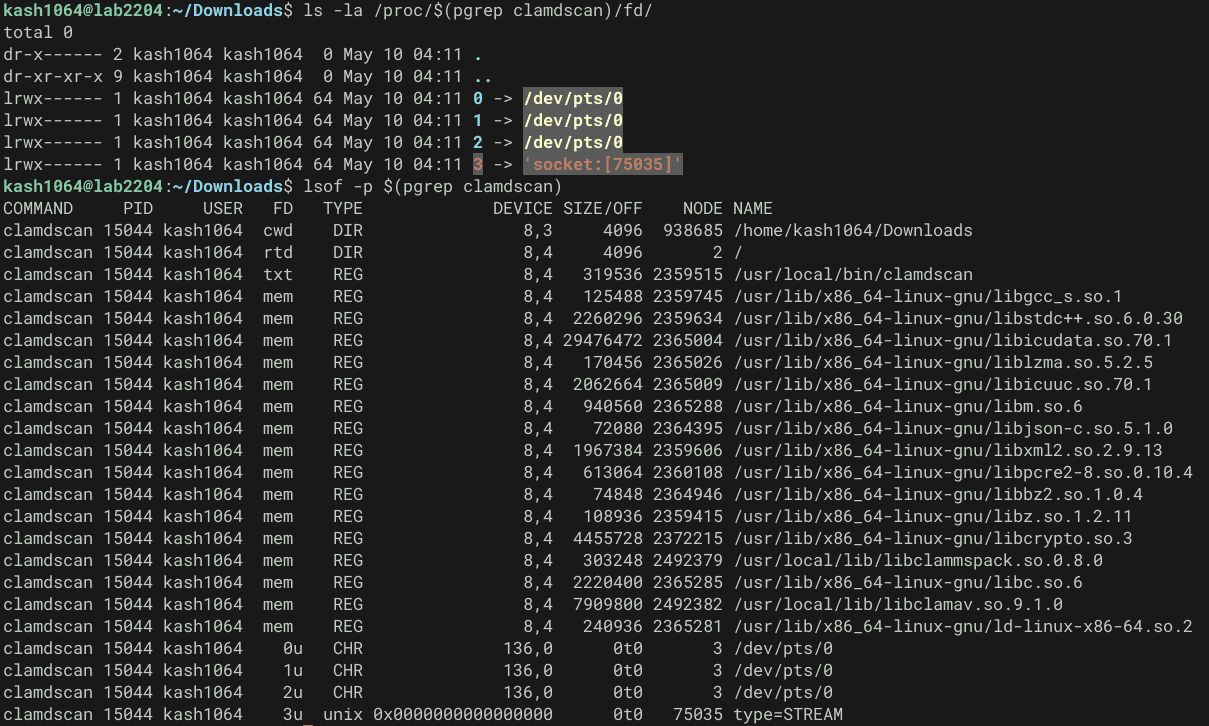Select the /usr/local/bin/clamdscan path
This screenshot has height=726, width=1209.
coord(853,274)
